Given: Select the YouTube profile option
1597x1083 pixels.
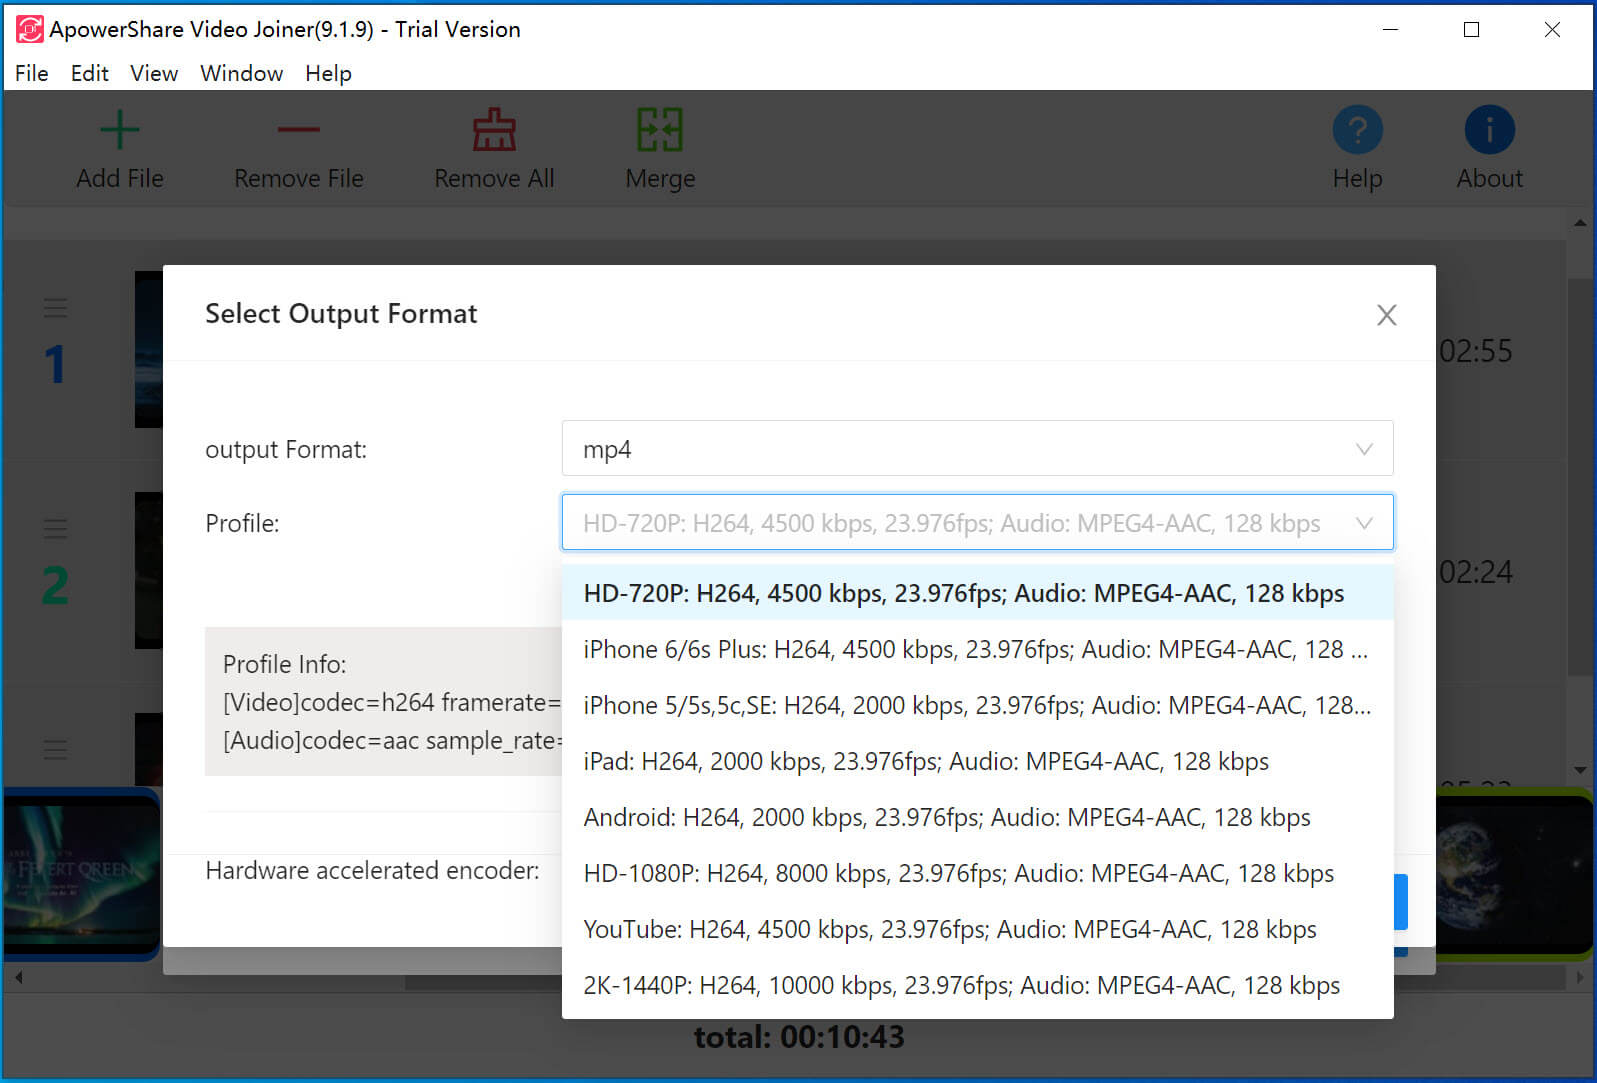Looking at the screenshot, I should click(949, 929).
